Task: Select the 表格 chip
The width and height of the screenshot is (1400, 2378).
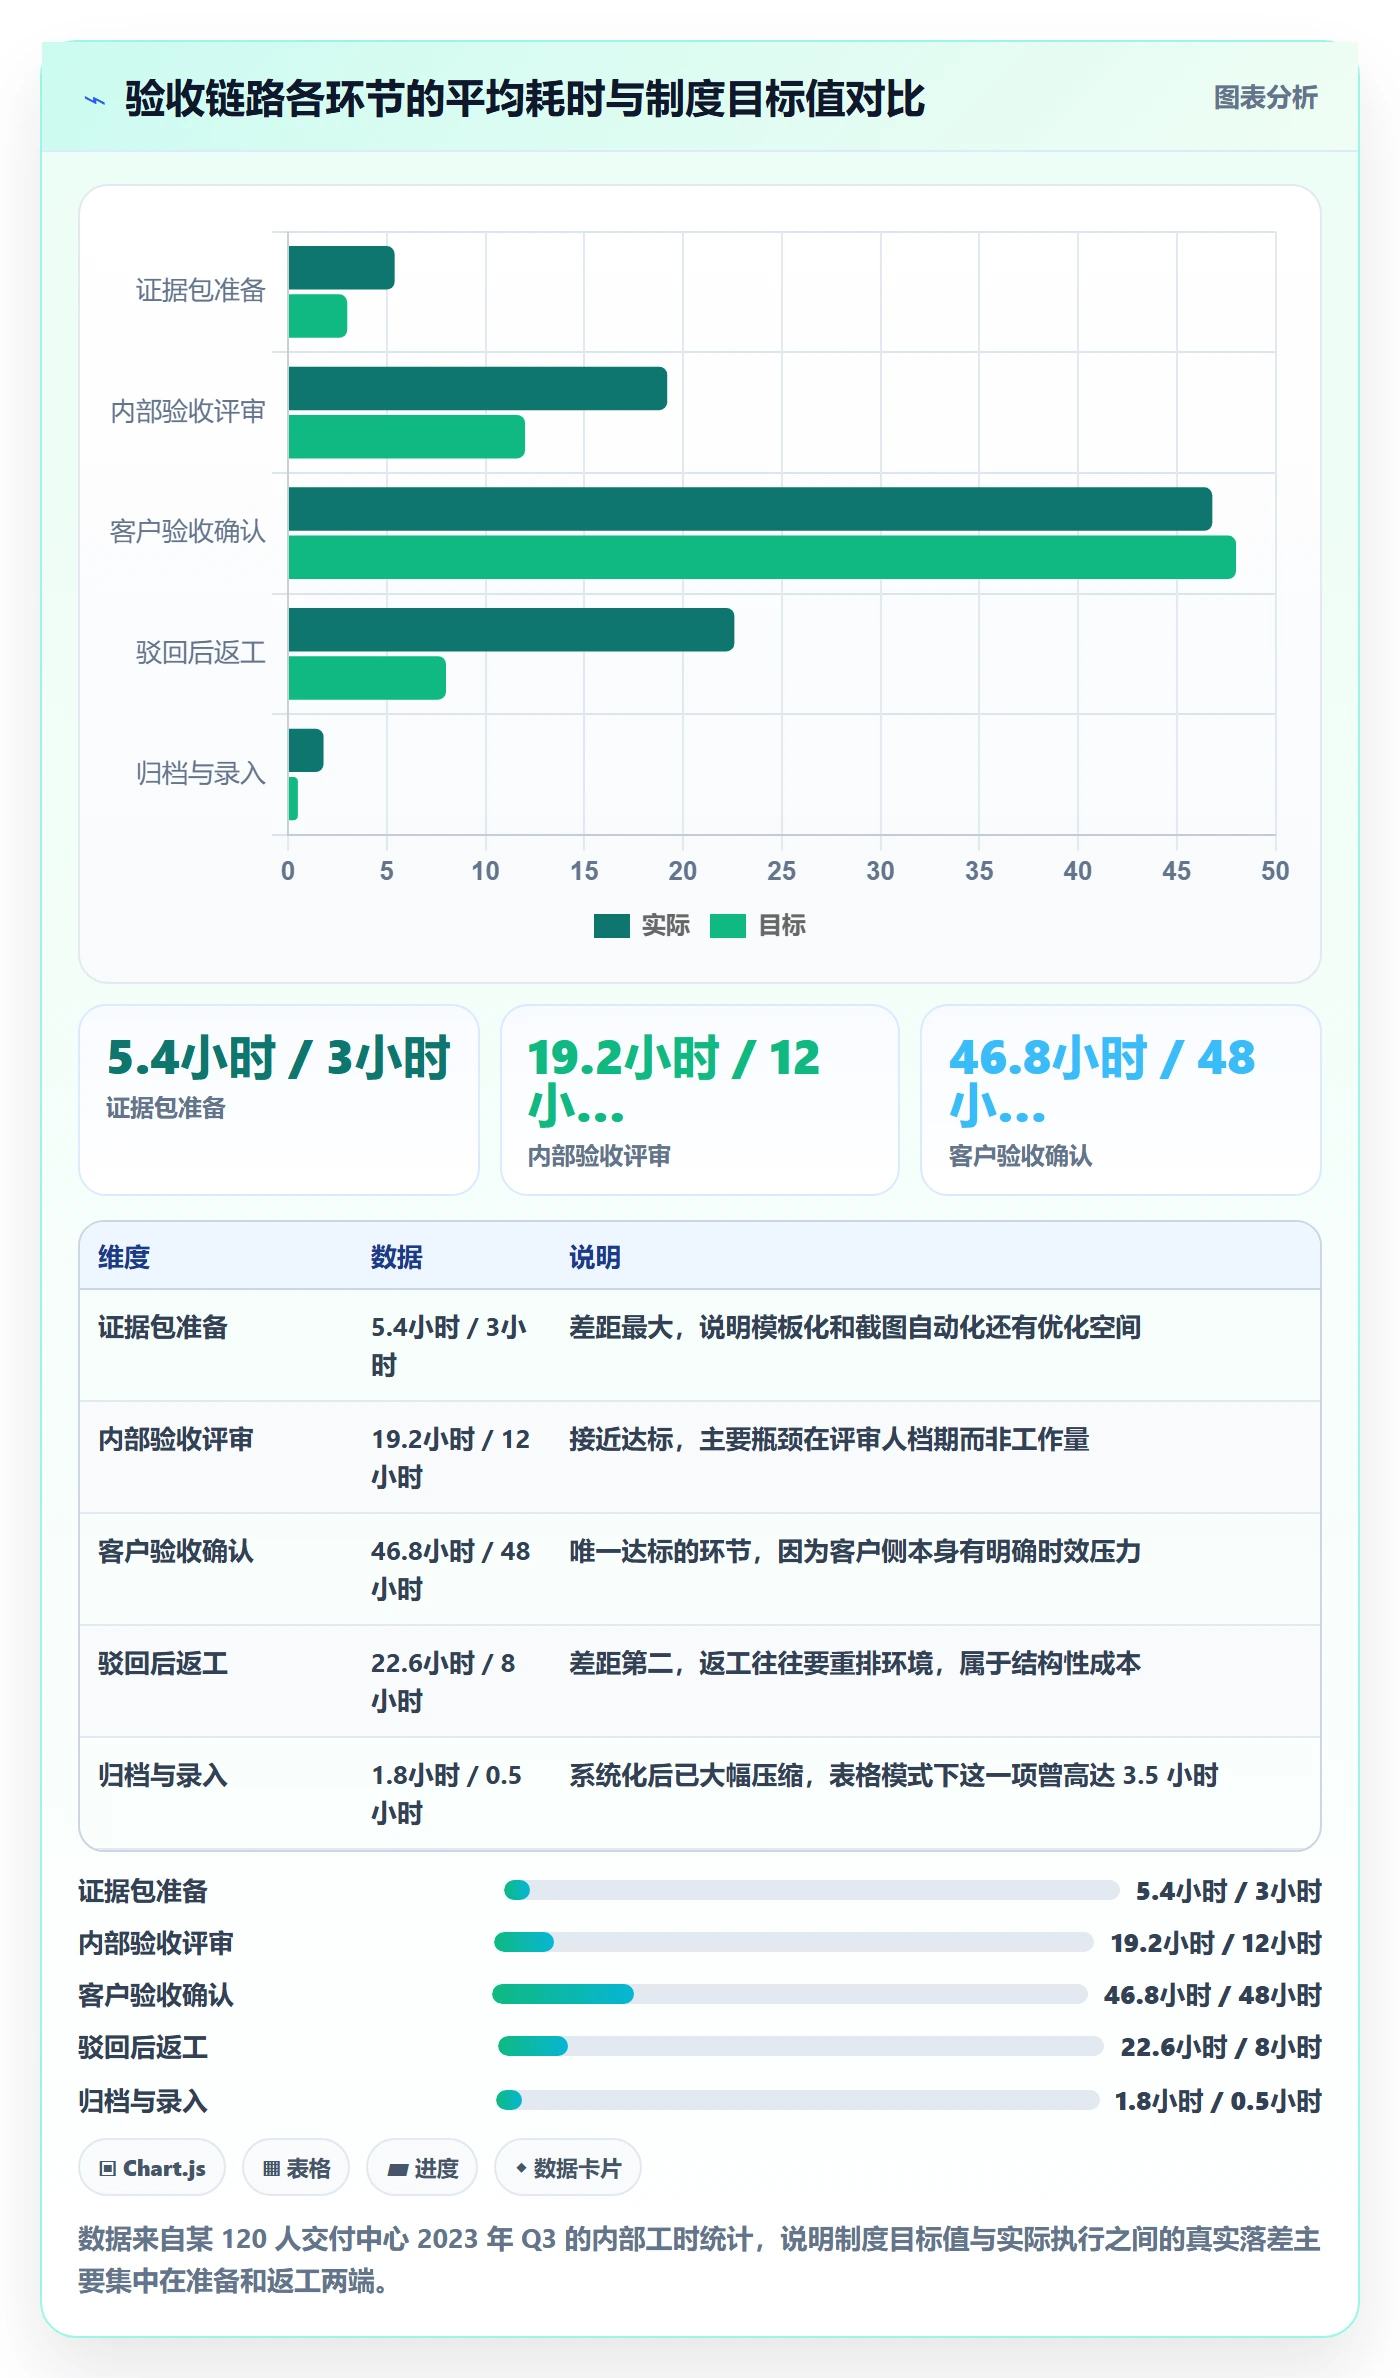Action: [x=296, y=2168]
